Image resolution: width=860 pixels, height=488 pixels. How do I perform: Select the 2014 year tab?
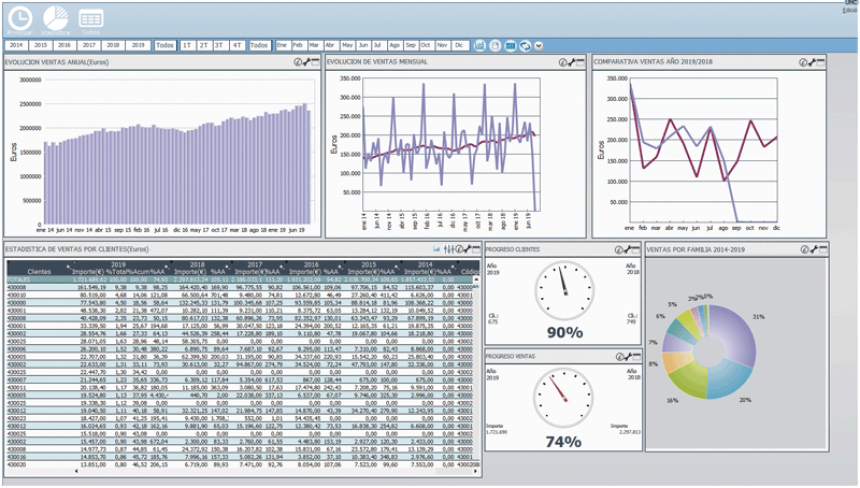(x=16, y=46)
